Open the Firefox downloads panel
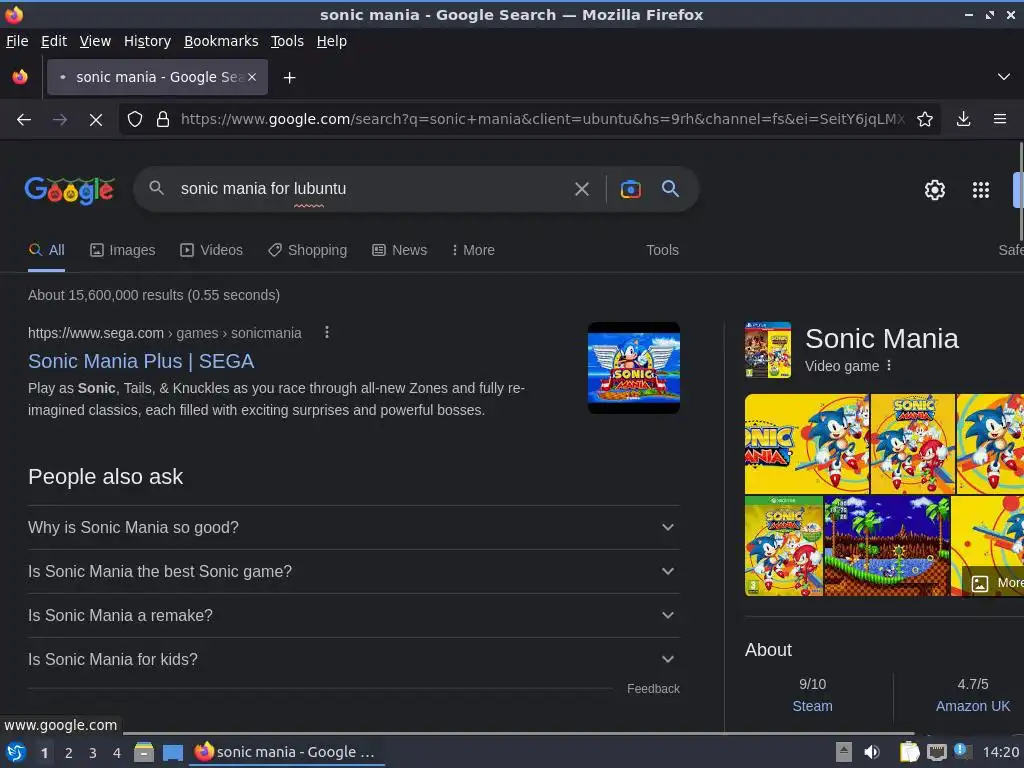The height and width of the screenshot is (768, 1024). pos(963,119)
